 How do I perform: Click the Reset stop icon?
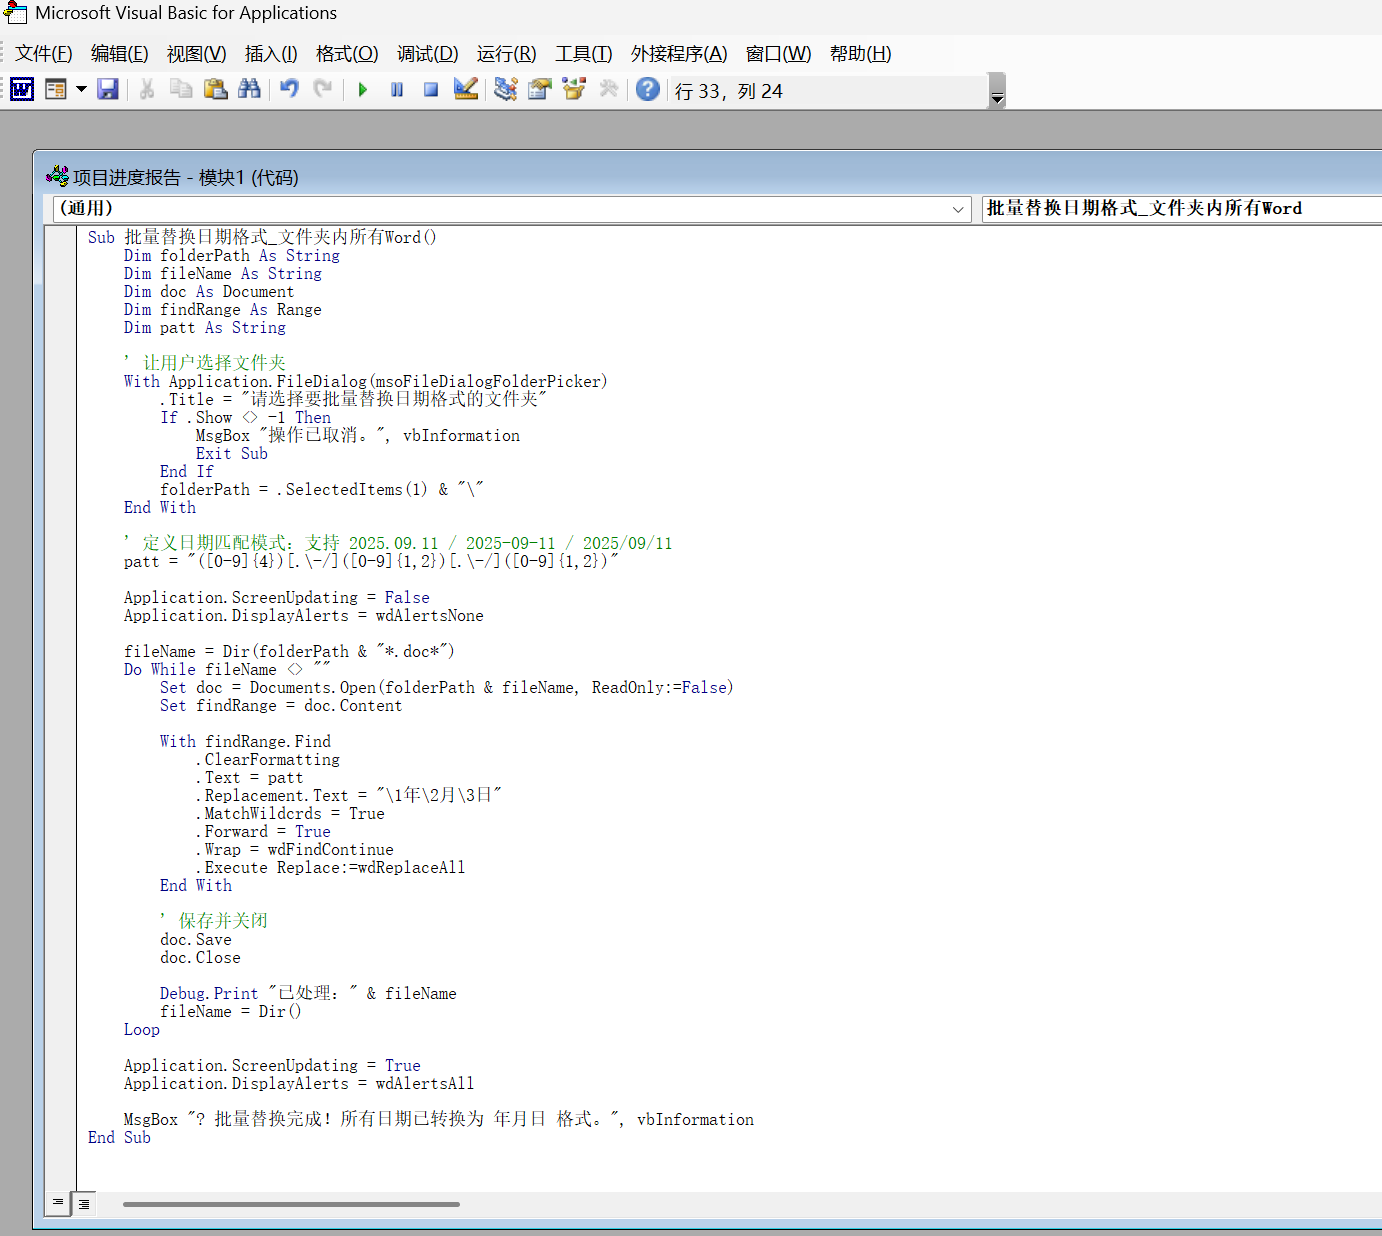[x=431, y=90]
